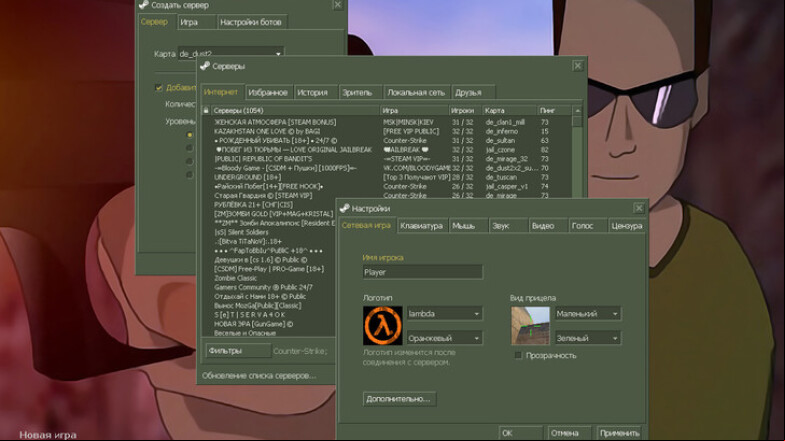Toggle the Прозрачность checkbox
Image resolution: width=785 pixels, height=441 pixels.
pyautogui.click(x=518, y=355)
